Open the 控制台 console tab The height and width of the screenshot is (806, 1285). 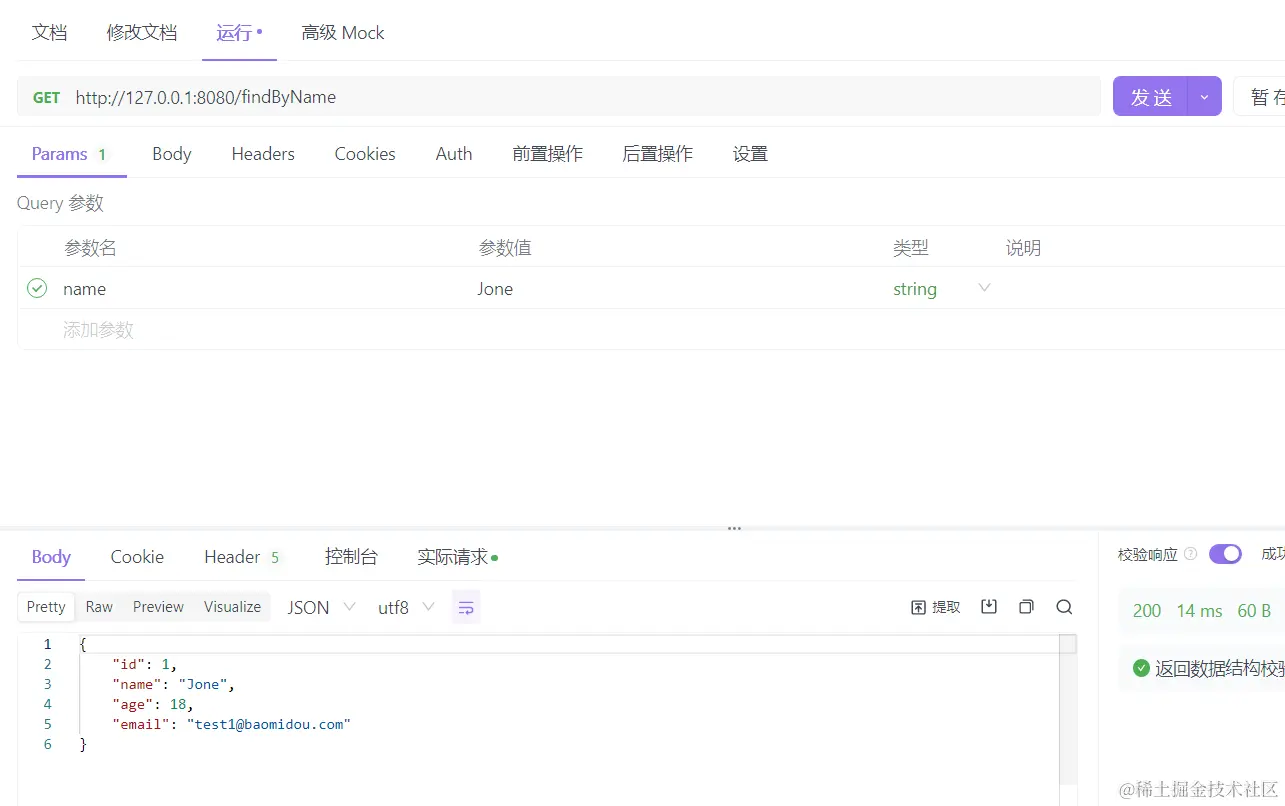pos(351,557)
